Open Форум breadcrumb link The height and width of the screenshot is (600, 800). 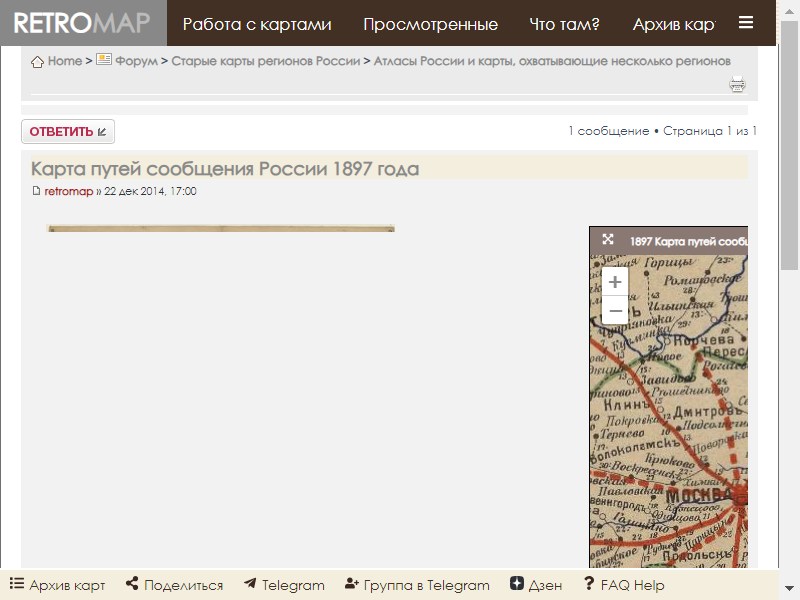click(136, 61)
